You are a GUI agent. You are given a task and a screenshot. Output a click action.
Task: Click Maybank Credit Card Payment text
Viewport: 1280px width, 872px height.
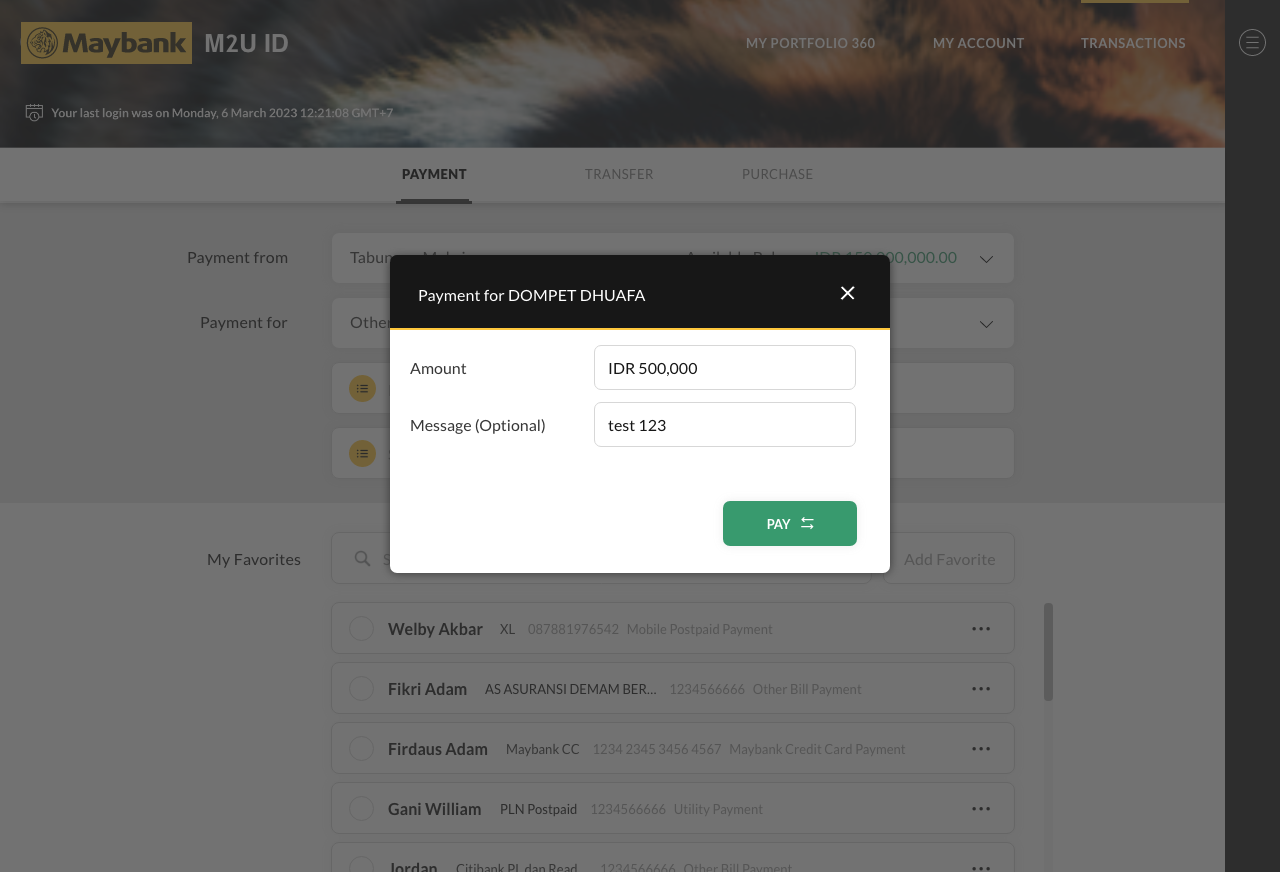tap(817, 749)
